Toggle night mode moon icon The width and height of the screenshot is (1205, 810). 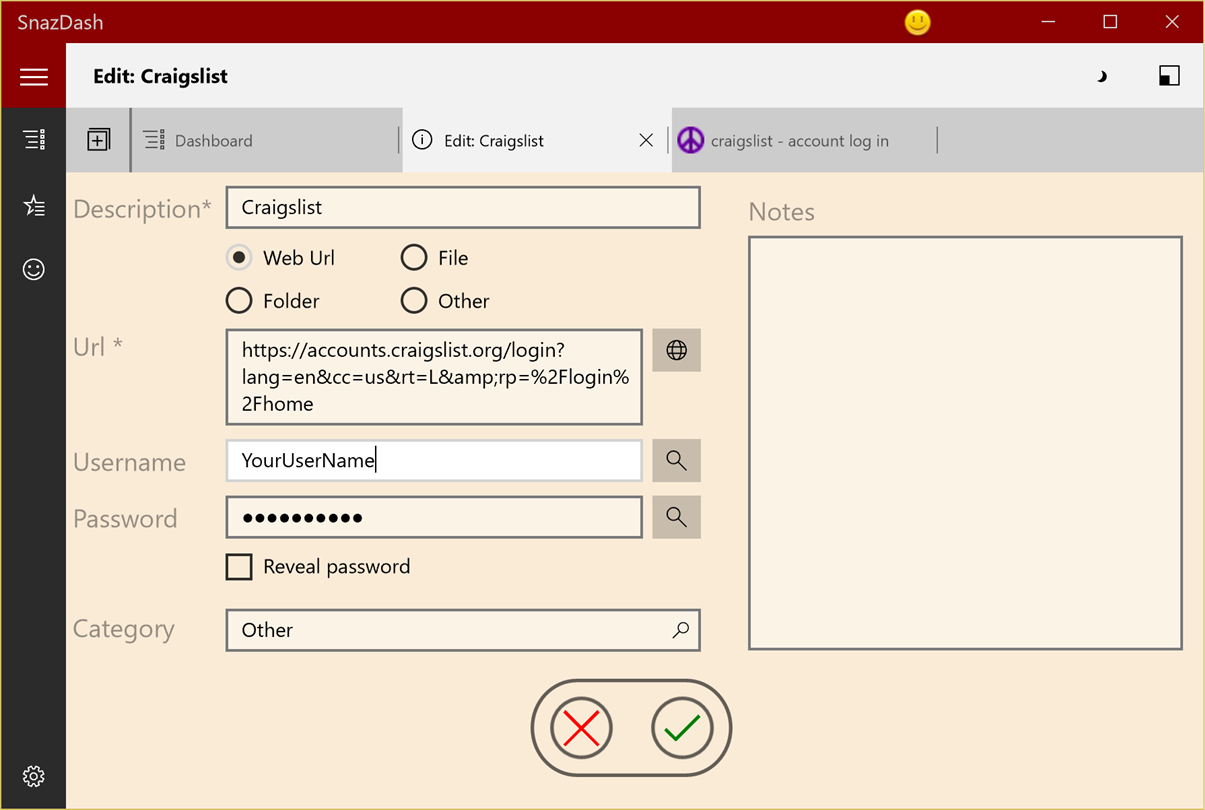click(1102, 76)
